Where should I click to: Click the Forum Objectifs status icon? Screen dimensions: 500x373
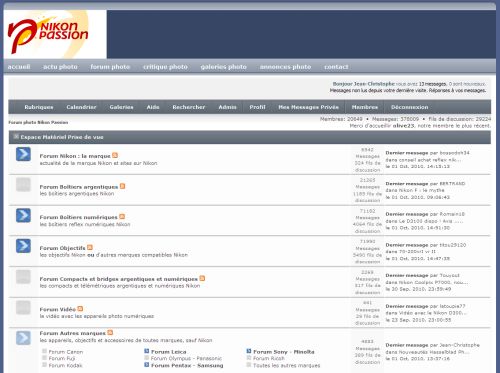tap(23, 246)
